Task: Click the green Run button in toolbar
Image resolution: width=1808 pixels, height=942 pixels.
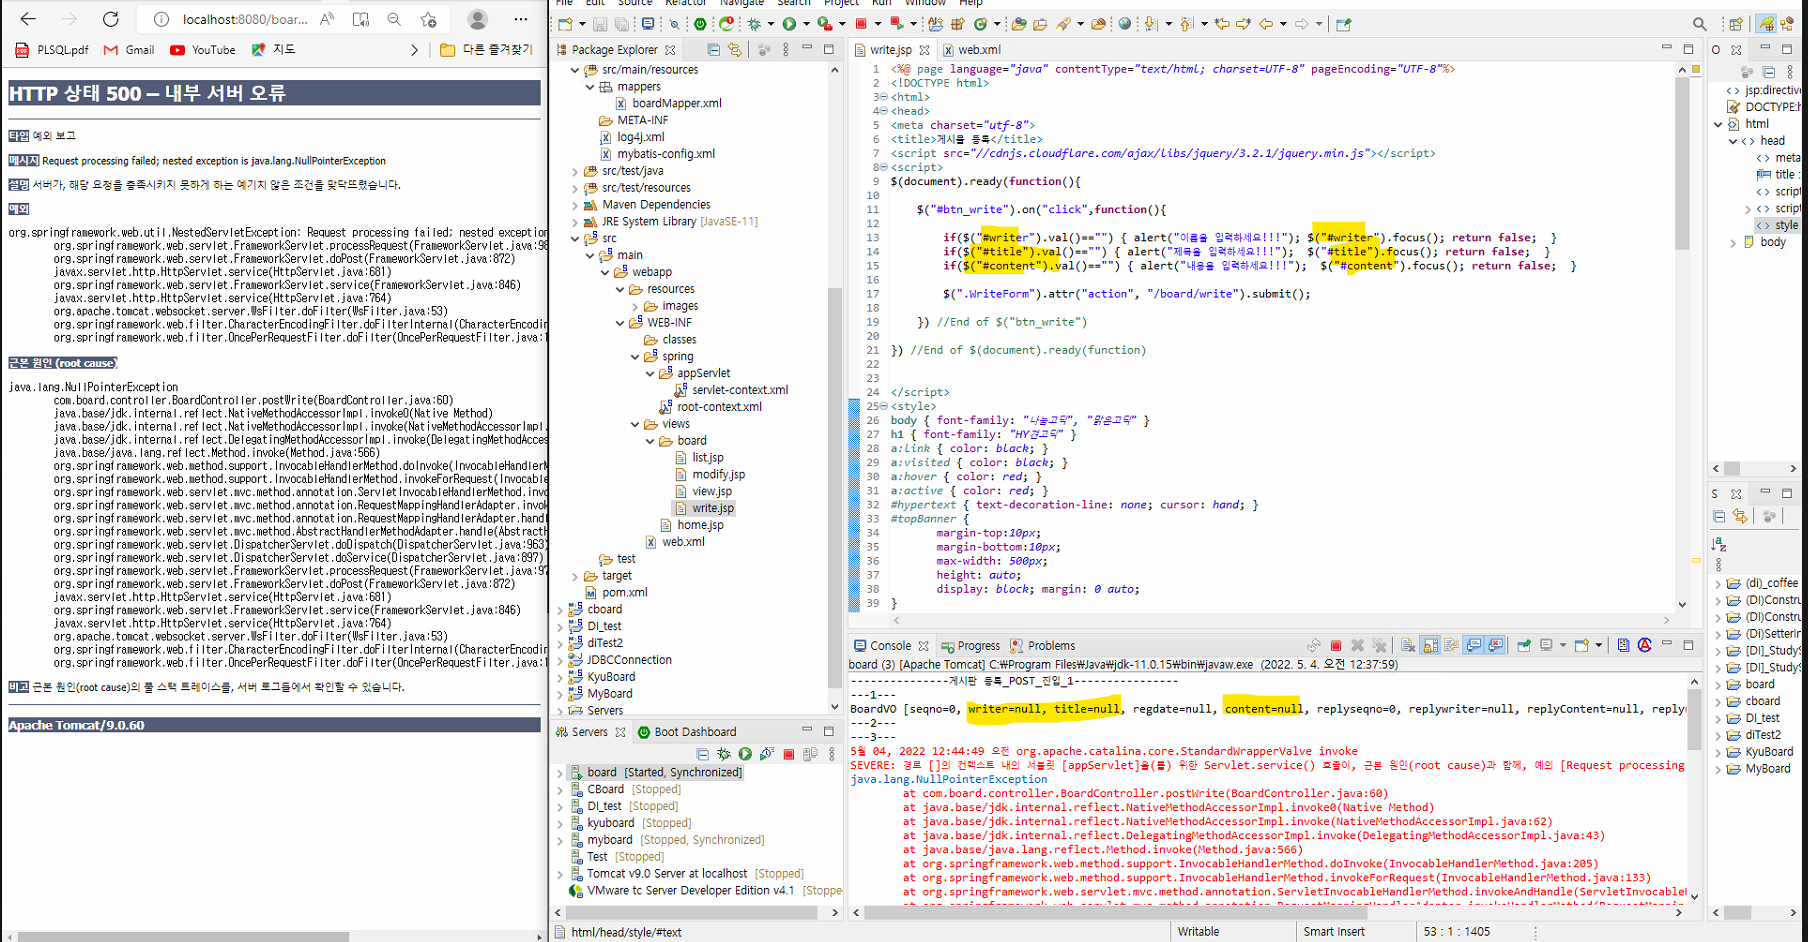Action: tap(789, 24)
